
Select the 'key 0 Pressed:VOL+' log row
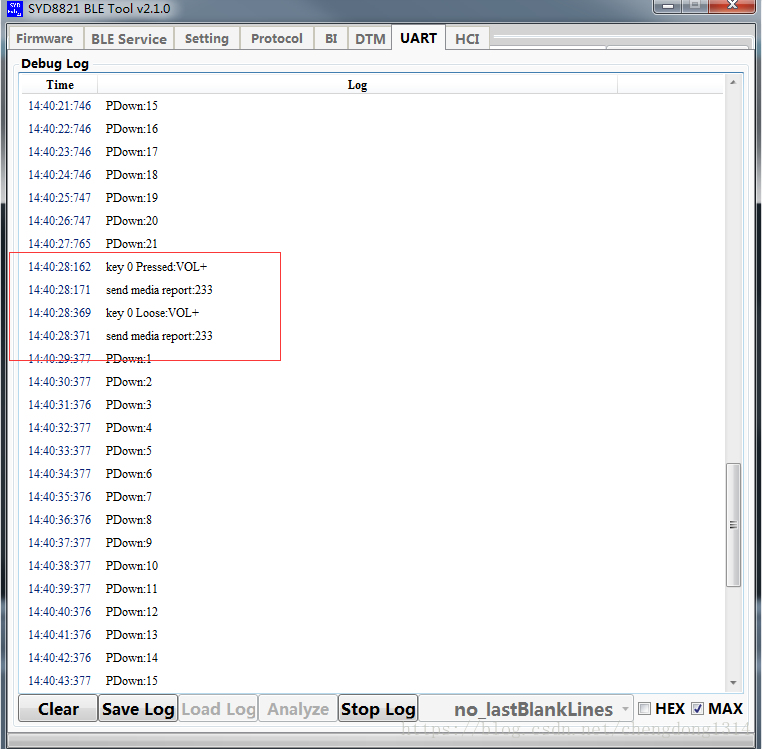click(x=372, y=266)
